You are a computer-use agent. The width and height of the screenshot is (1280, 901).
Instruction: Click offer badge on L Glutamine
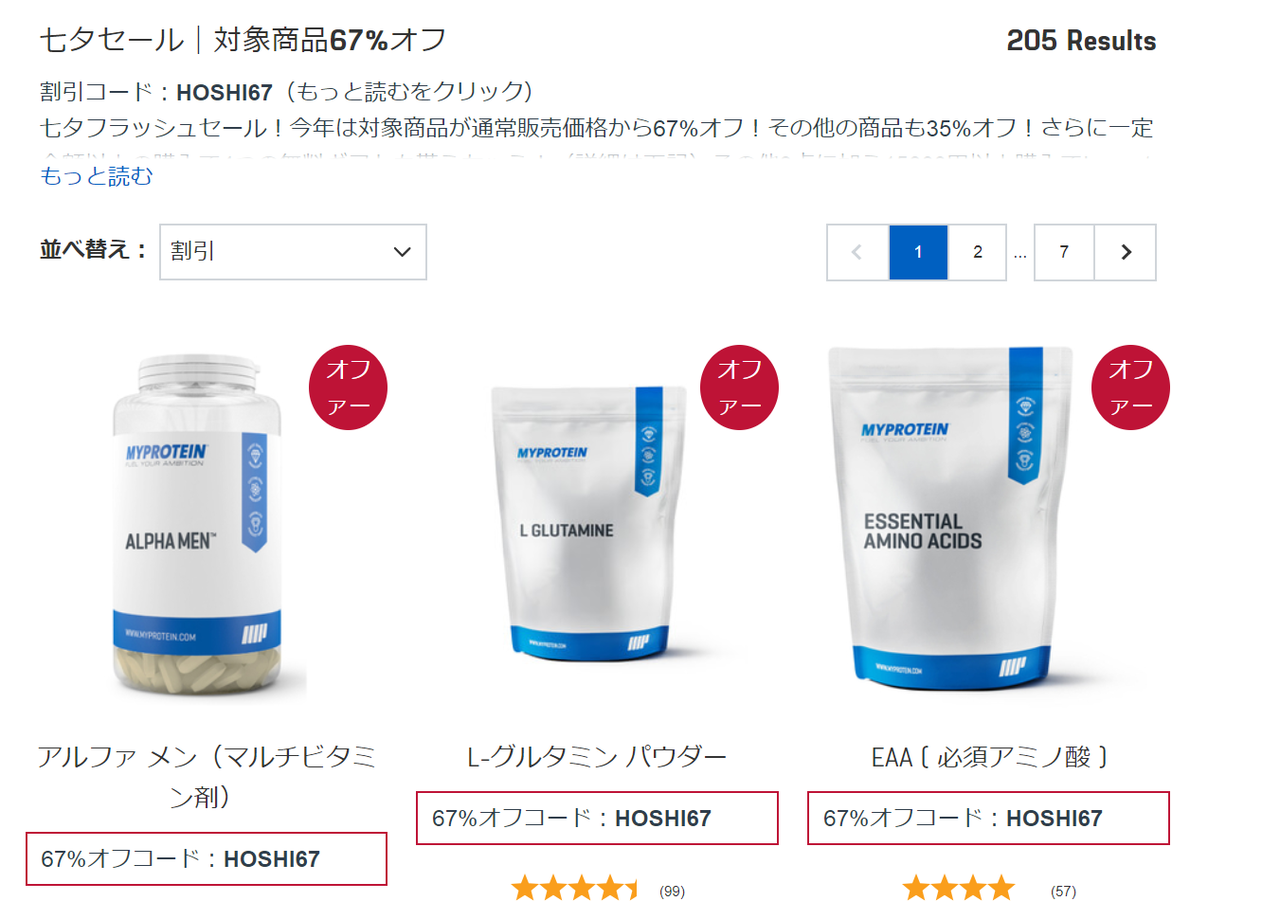pos(740,386)
